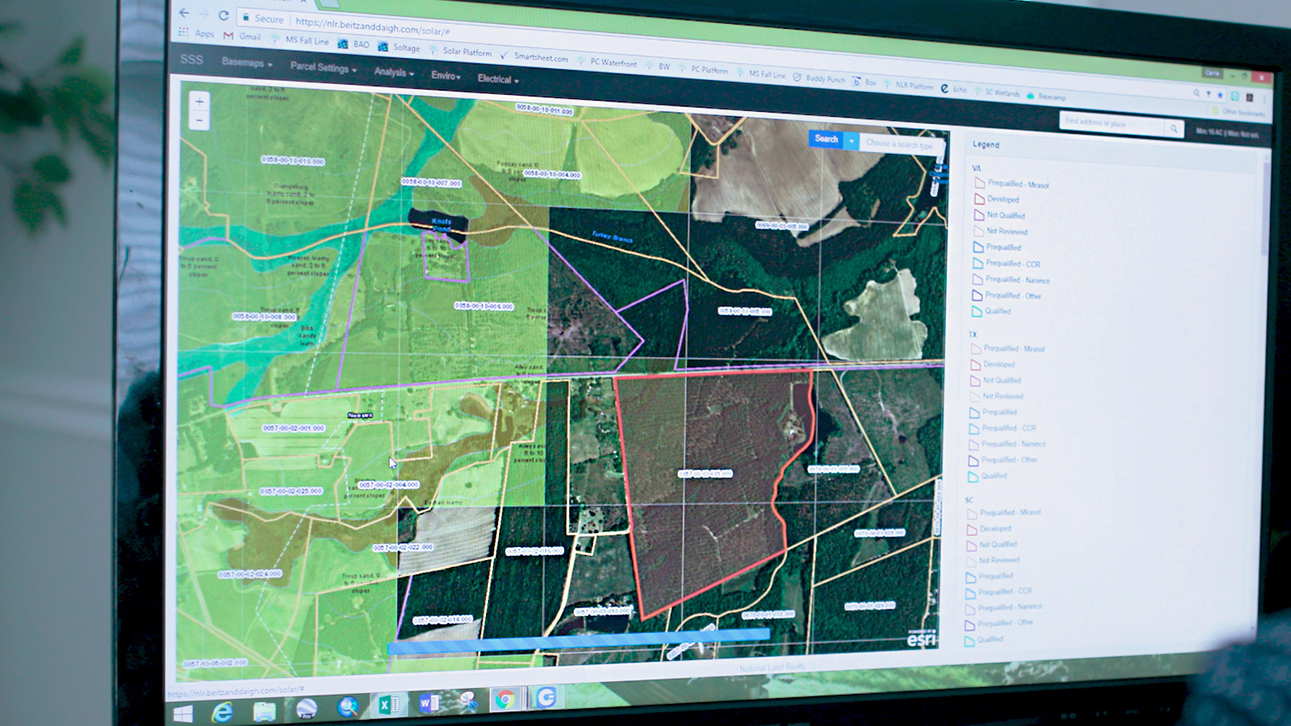Click the VA Not Reviewed legend symbol
Image resolution: width=1291 pixels, height=726 pixels.
click(981, 231)
